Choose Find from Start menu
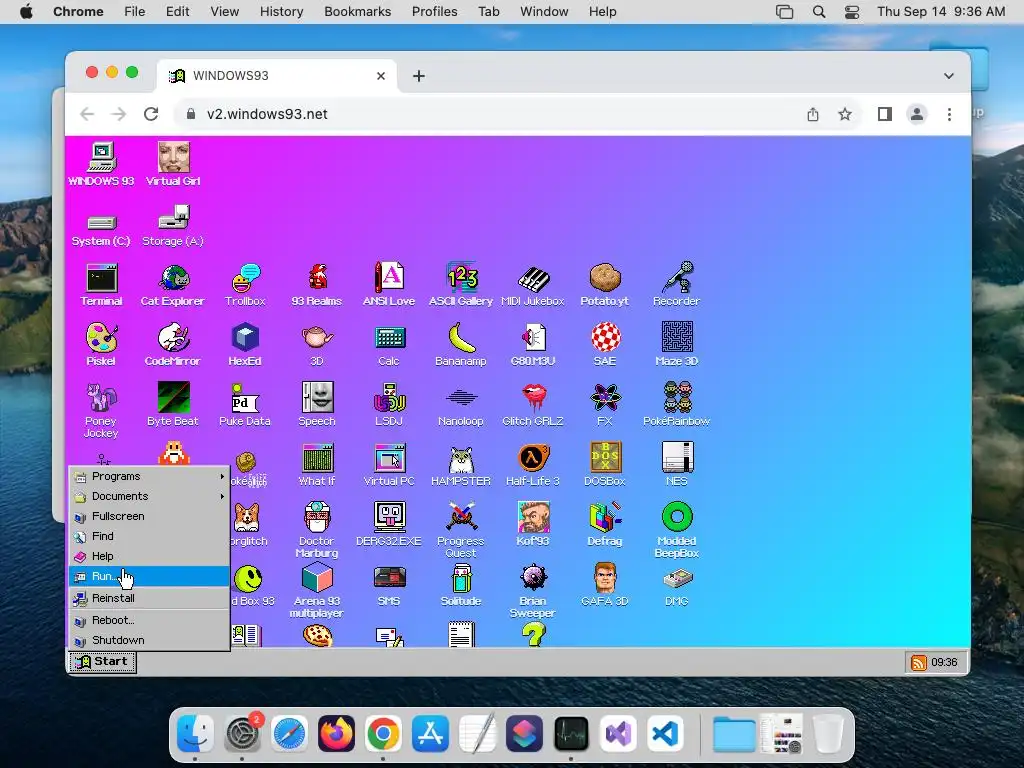 150,536
